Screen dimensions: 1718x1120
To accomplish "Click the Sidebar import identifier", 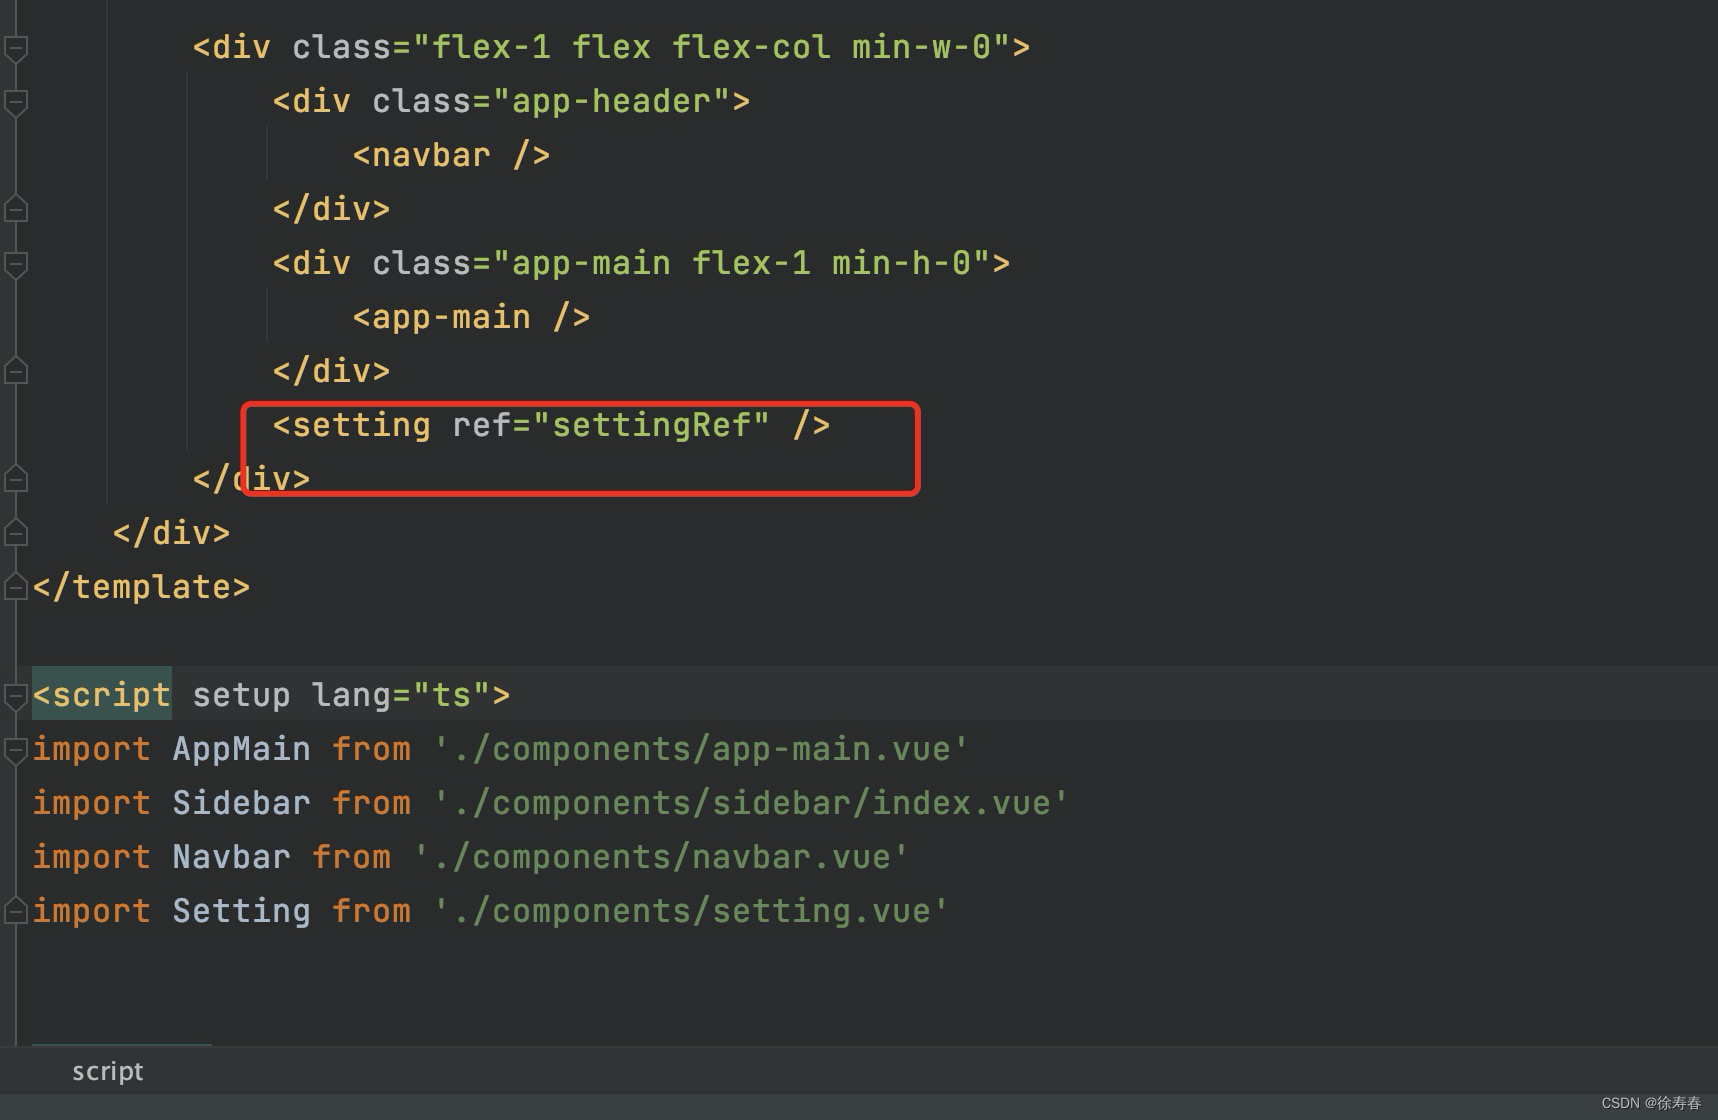I will pos(241,804).
